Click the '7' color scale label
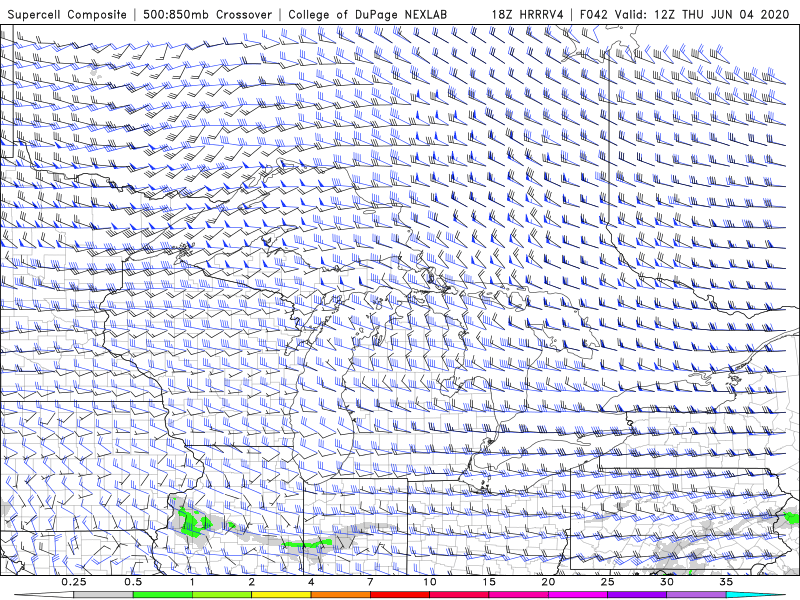This screenshot has width=800, height=600. 370,582
